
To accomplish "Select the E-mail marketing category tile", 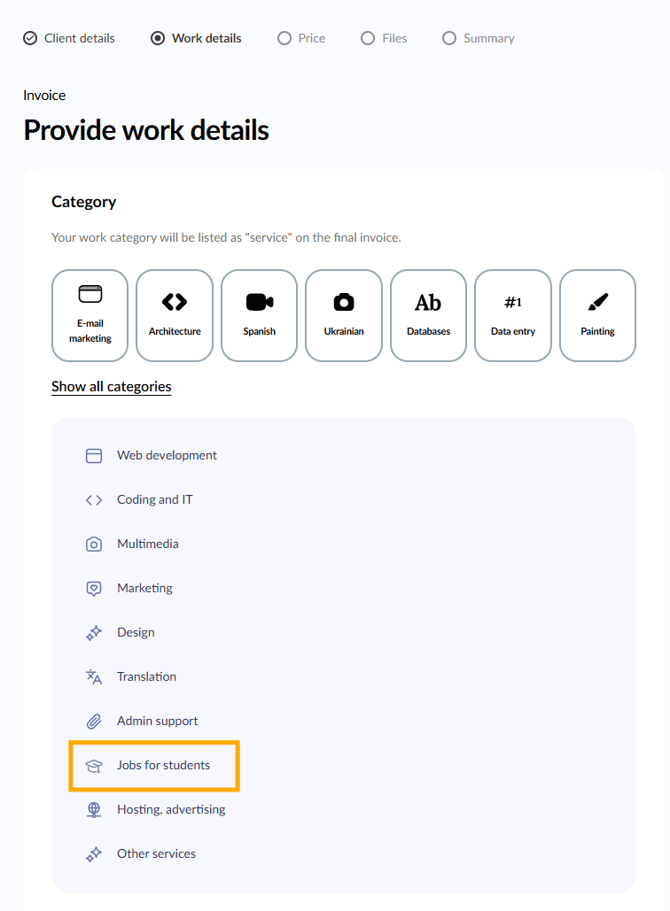I will (90, 315).
